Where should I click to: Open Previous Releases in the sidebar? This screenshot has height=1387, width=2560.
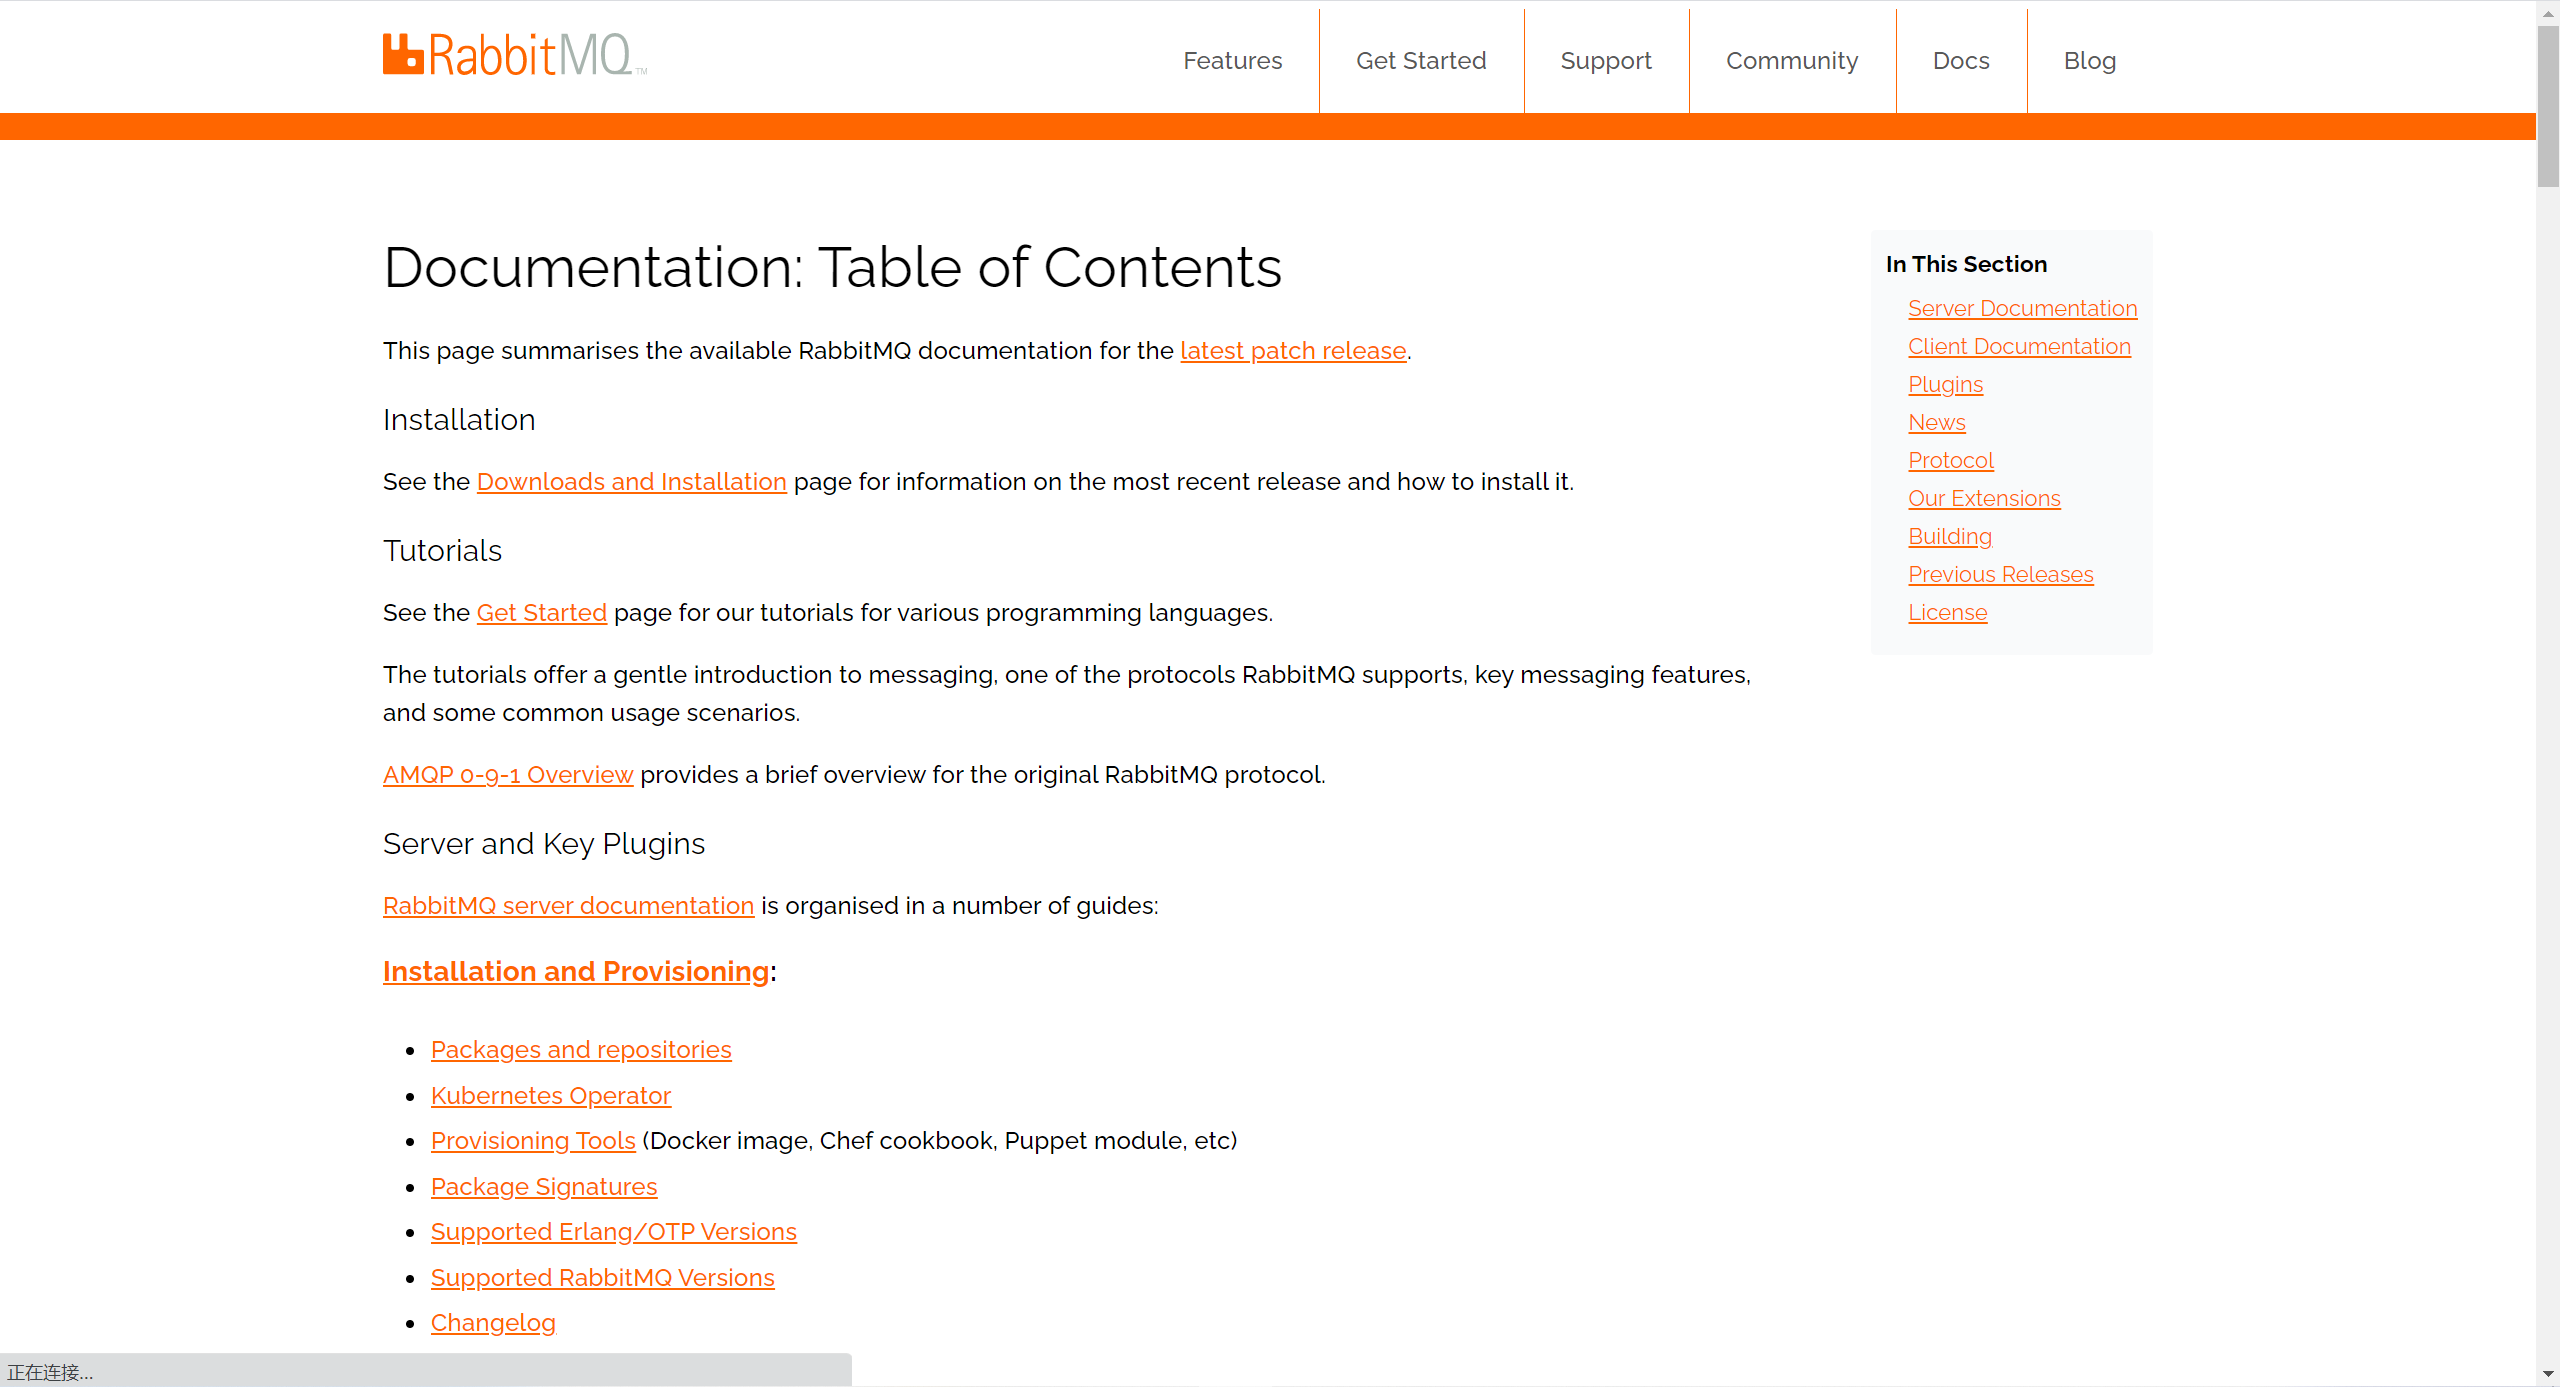pyautogui.click(x=2000, y=575)
